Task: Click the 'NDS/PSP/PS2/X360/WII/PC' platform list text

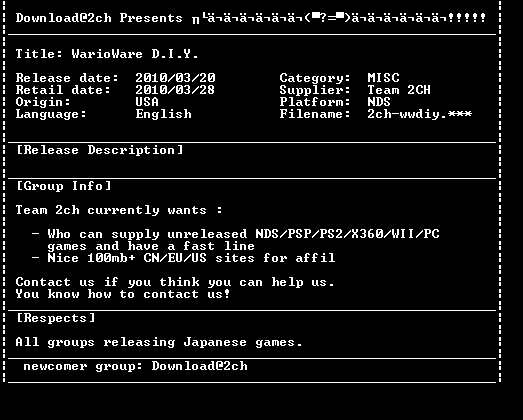Action: tap(347, 234)
